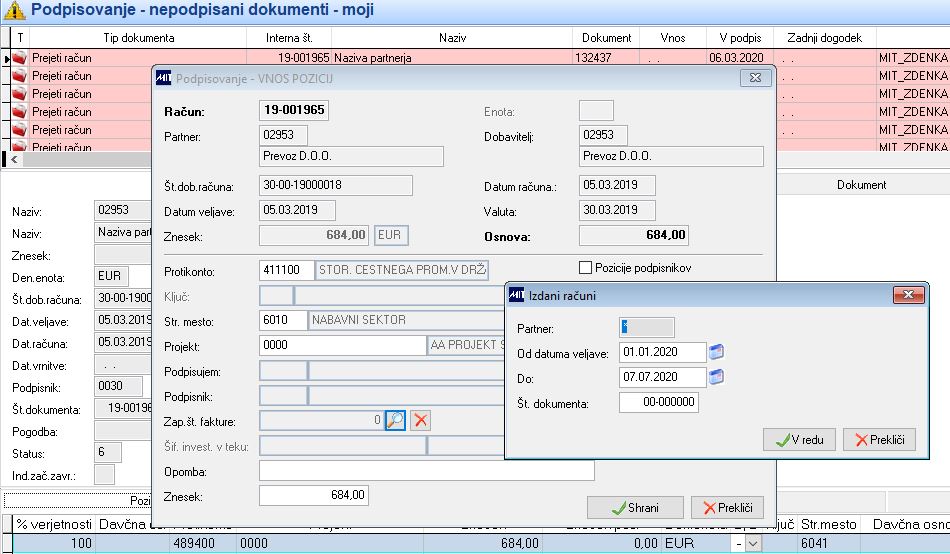Click the Status field showing 6 in the main window

(x=108, y=452)
